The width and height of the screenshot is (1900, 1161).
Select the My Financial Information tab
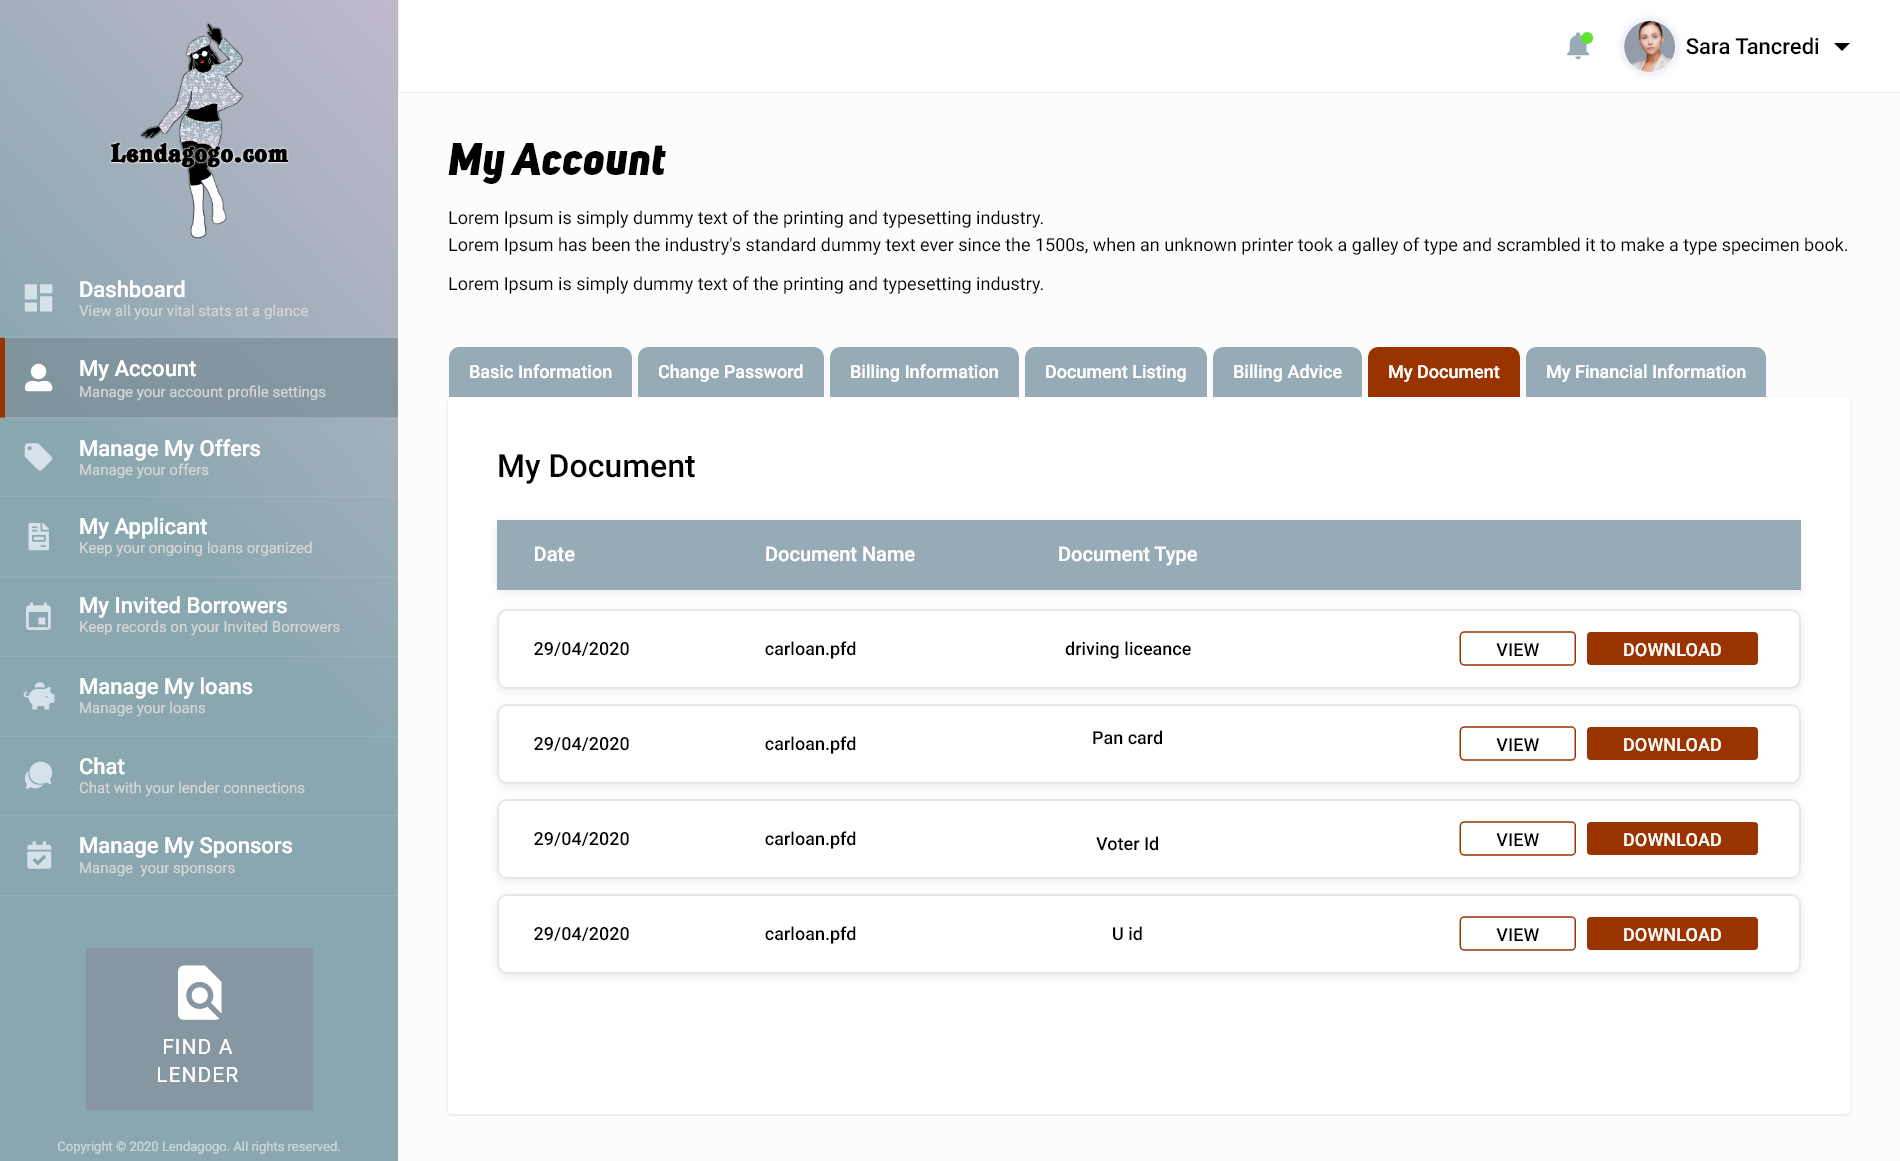(1645, 372)
